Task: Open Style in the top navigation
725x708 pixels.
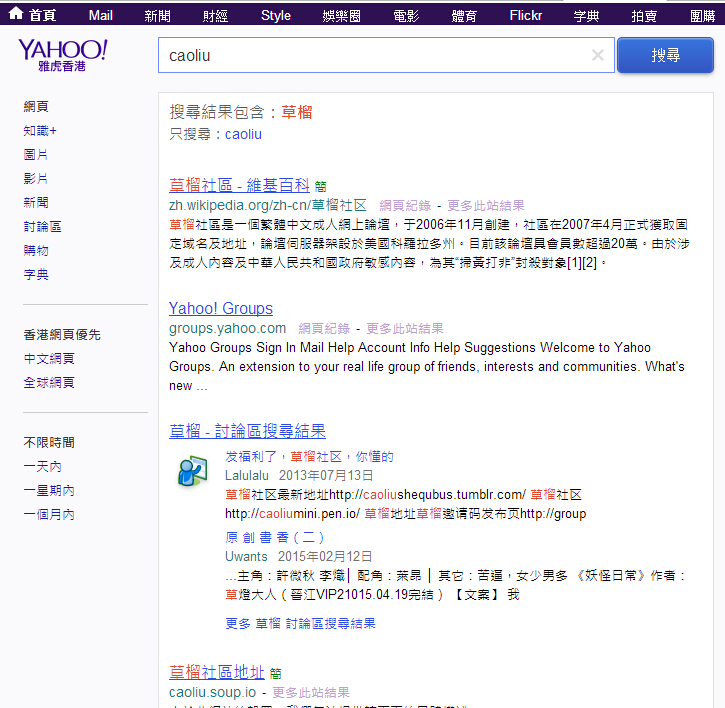Action: coord(276,16)
